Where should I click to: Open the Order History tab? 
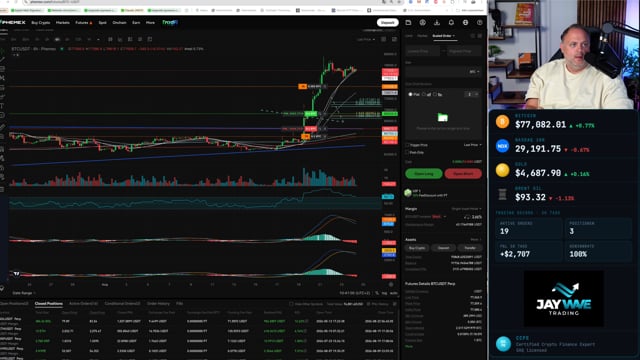tap(158, 304)
